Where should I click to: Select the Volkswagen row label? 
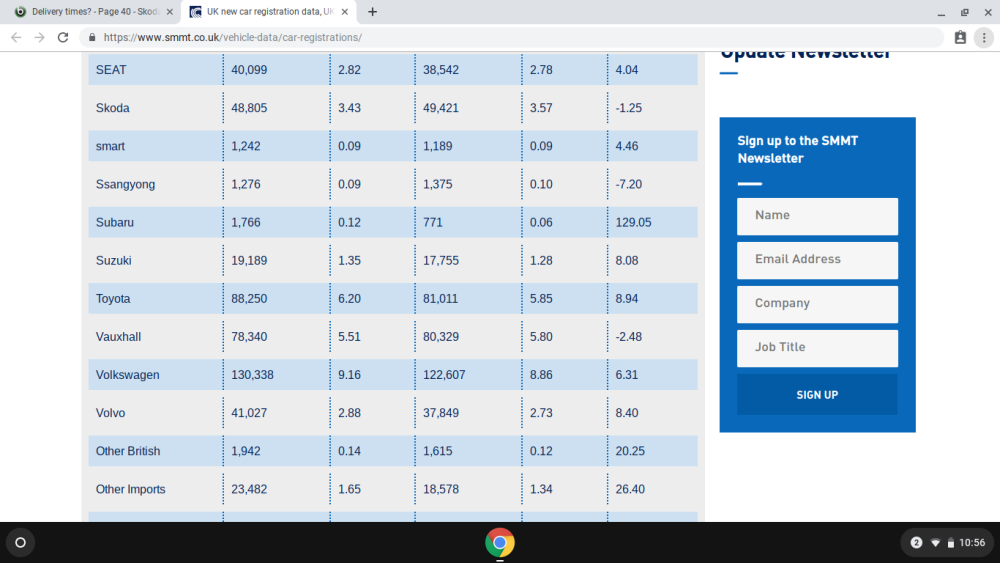pyautogui.click(x=128, y=375)
